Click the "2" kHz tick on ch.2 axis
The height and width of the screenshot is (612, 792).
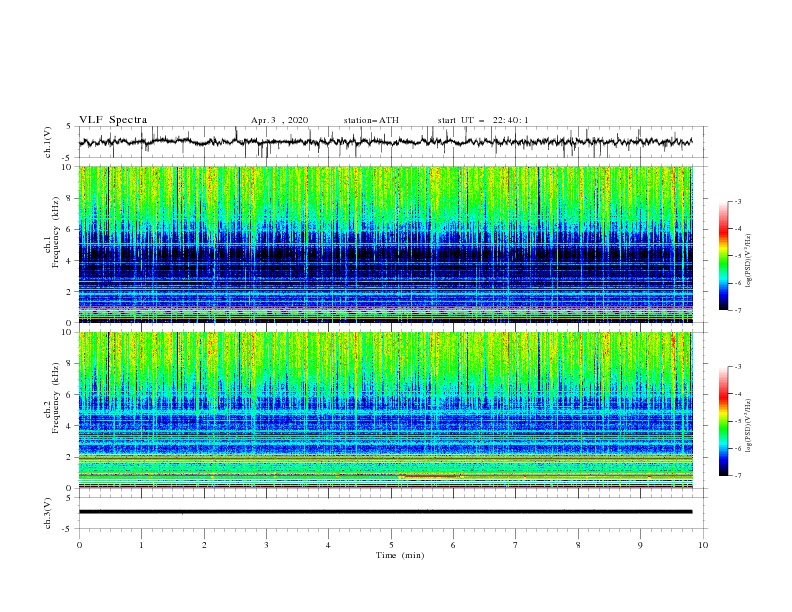(69, 457)
